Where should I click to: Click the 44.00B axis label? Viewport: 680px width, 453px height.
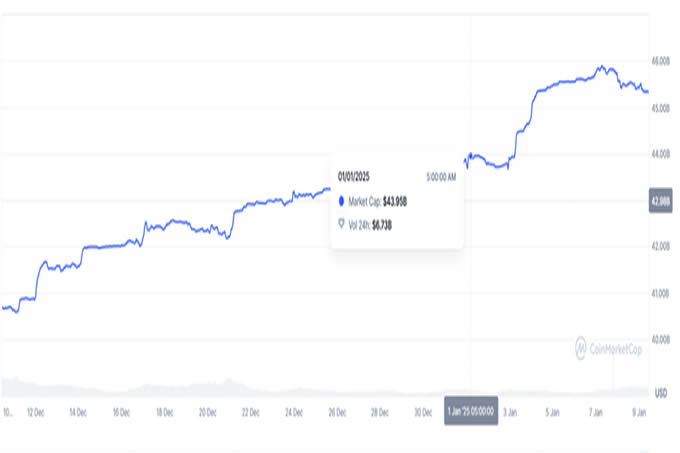click(660, 155)
